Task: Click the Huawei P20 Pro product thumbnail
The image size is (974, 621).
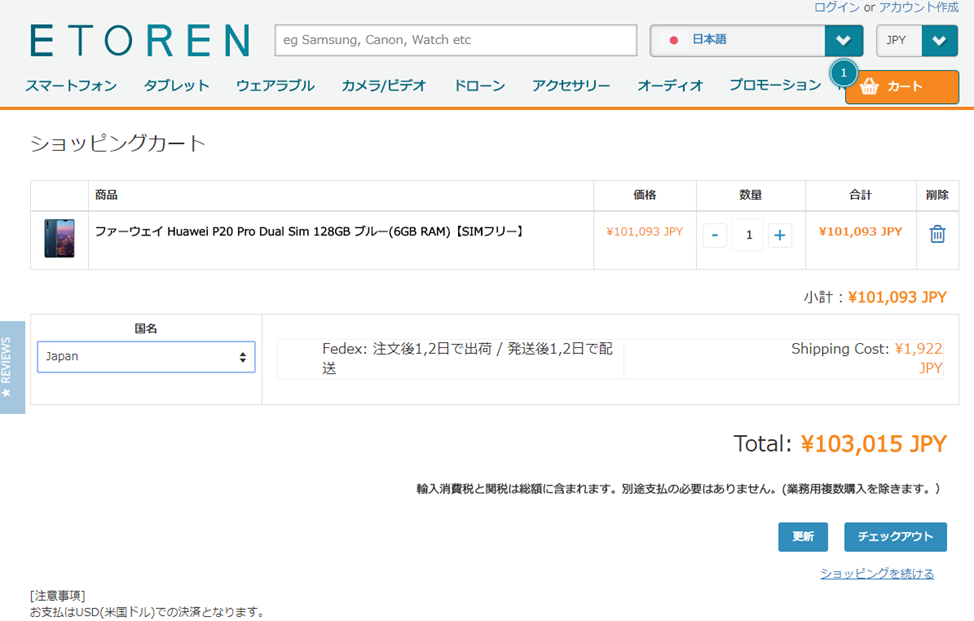Action: tap(60, 238)
